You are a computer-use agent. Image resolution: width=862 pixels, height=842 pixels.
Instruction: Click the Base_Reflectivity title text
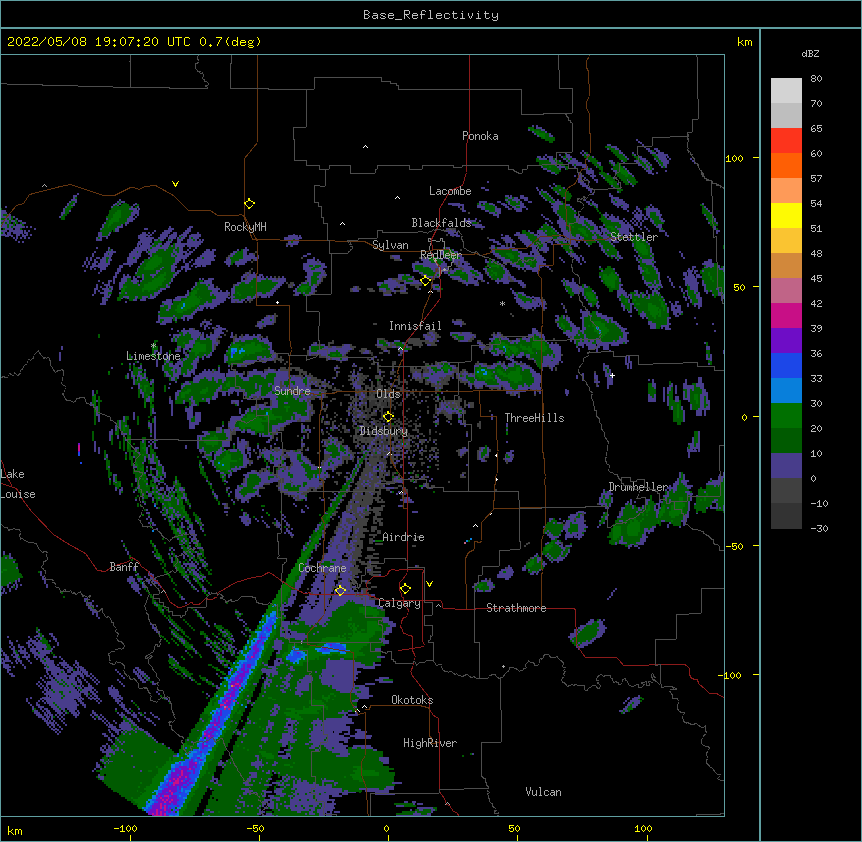point(431,15)
